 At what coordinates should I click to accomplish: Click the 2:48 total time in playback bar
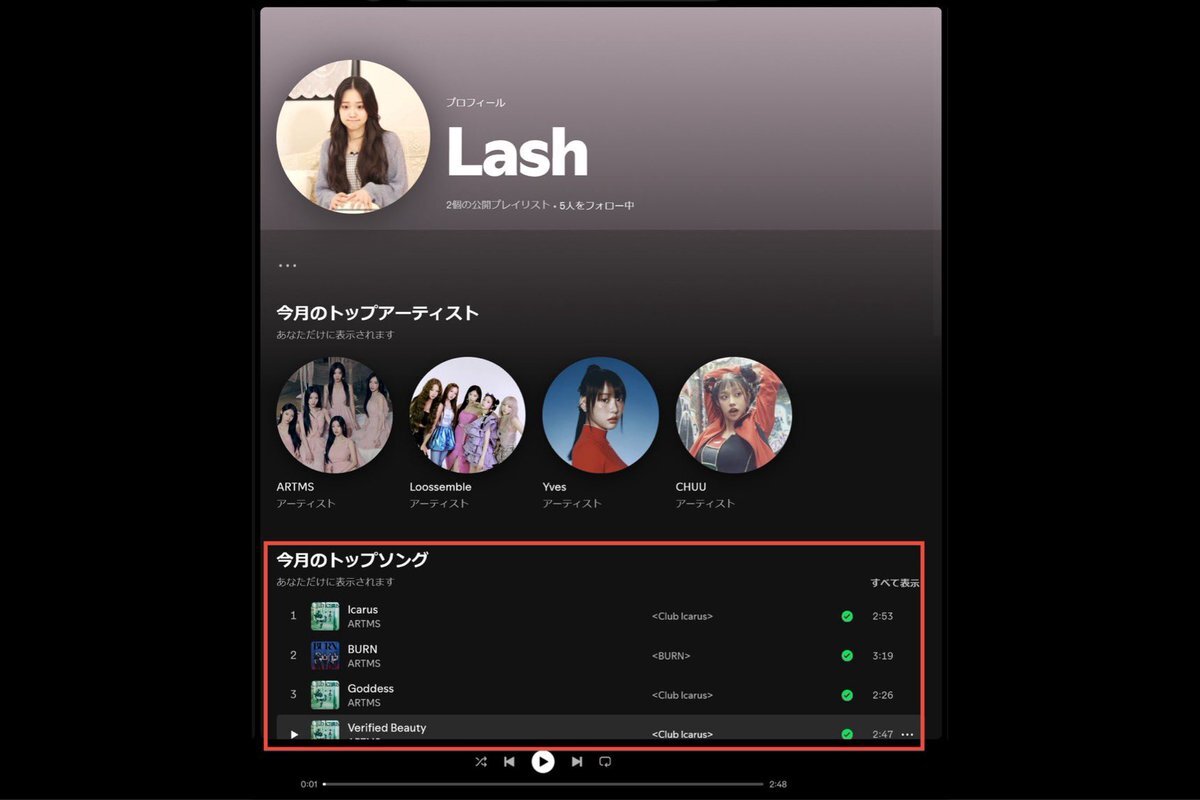tap(778, 784)
